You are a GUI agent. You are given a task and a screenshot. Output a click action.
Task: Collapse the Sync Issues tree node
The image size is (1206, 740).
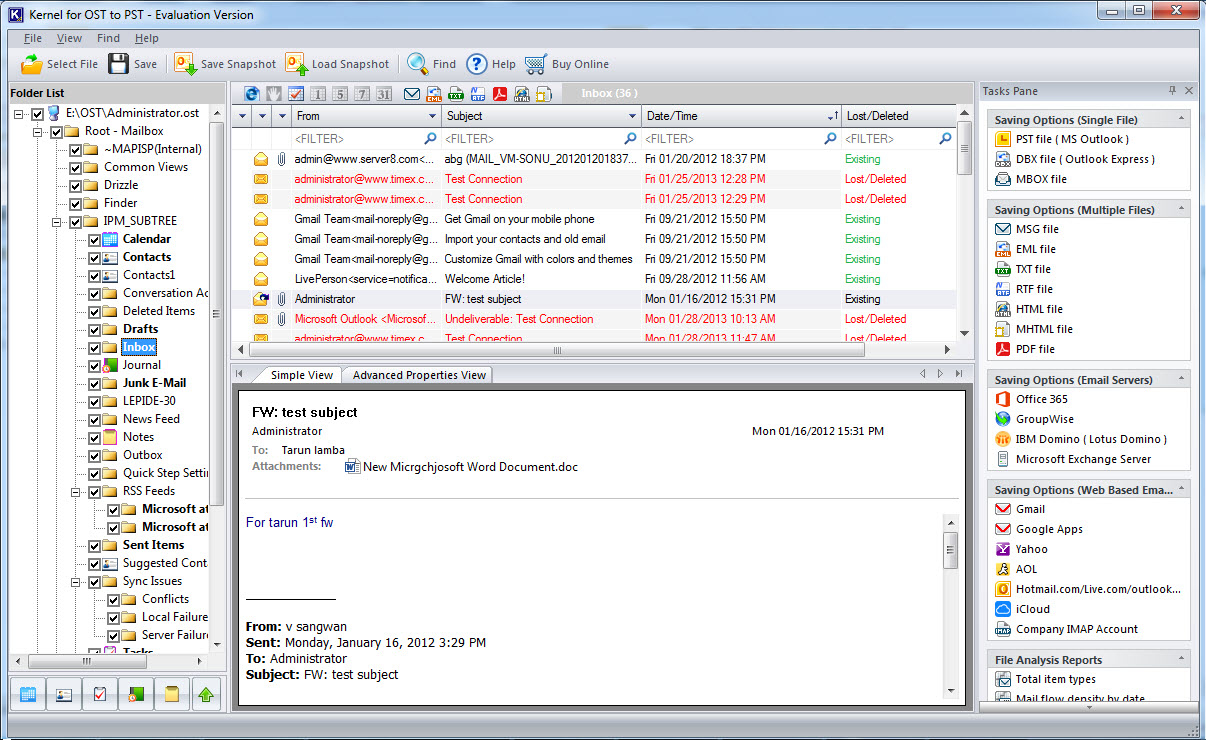[x=76, y=582]
